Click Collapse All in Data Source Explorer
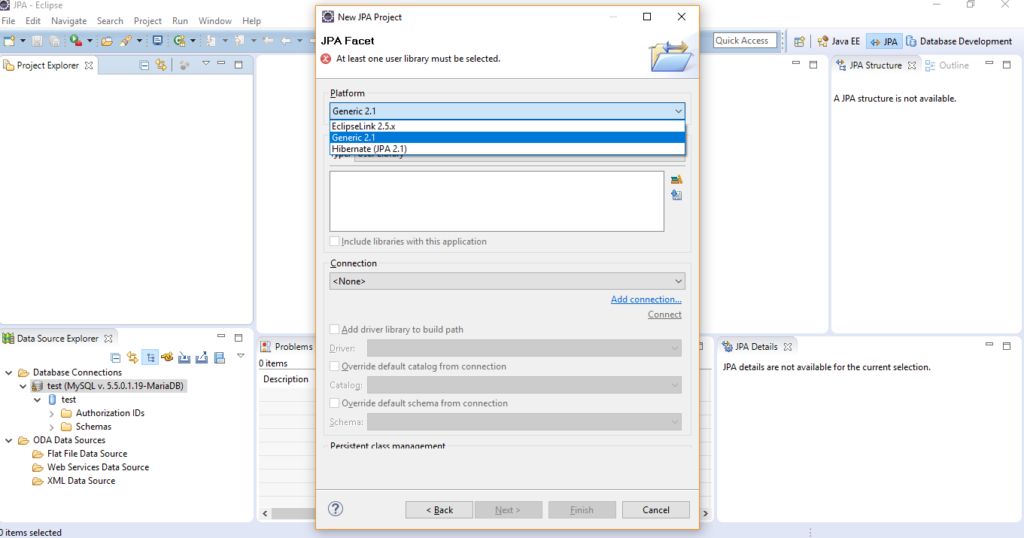Viewport: 1024px width, 538px height. pos(115,357)
